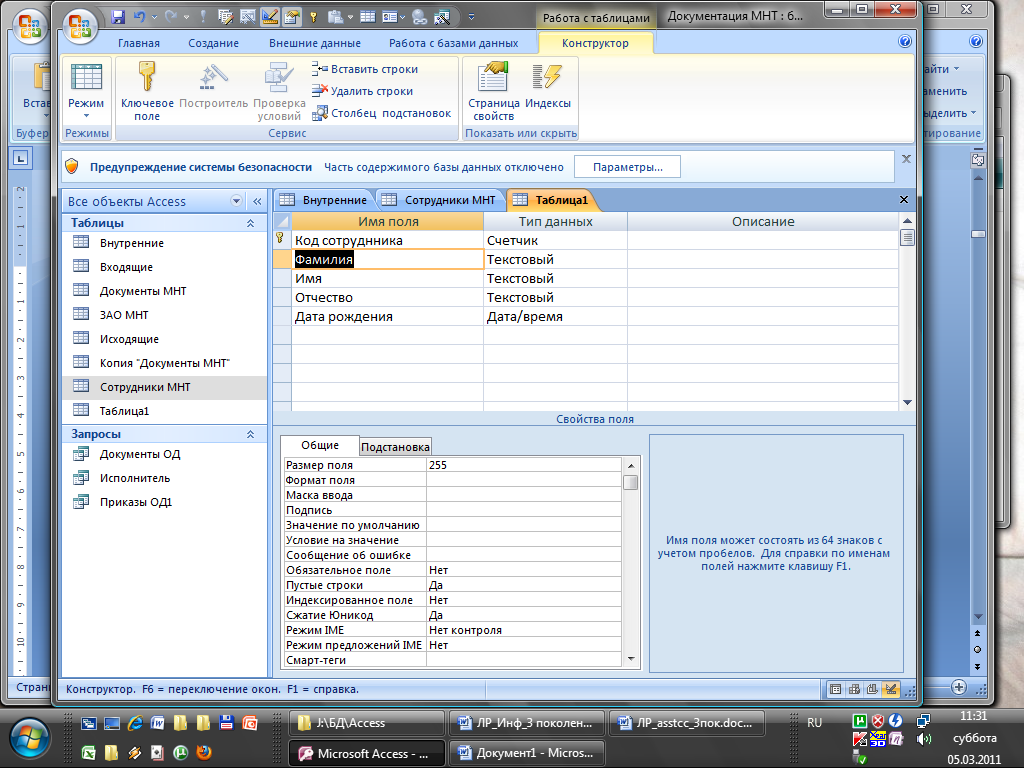Viewport: 1024px width, 768px height.
Task: Select query Документы ОД
Action: (165, 455)
